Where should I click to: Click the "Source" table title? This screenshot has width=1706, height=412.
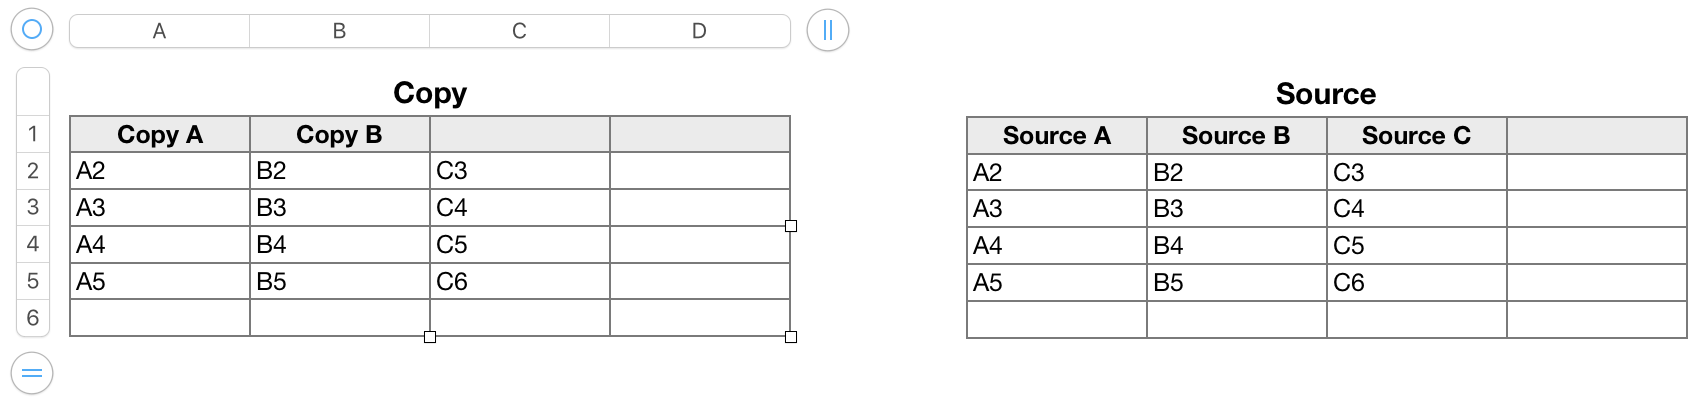tap(1326, 94)
